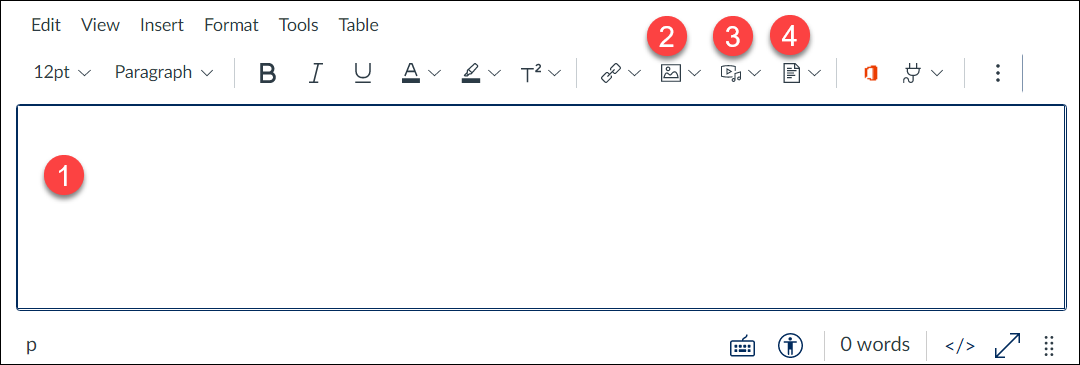Switch to HTML editor view
1080x365 pixels.
(959, 345)
